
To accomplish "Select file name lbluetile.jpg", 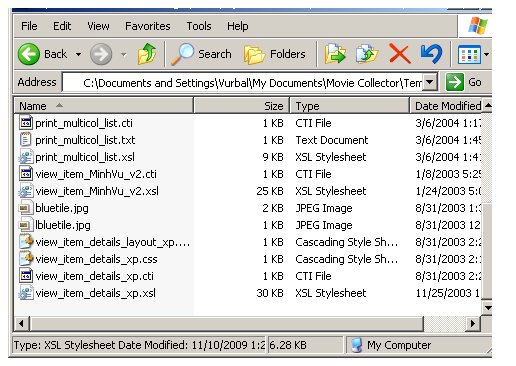I will [x=63, y=225].
